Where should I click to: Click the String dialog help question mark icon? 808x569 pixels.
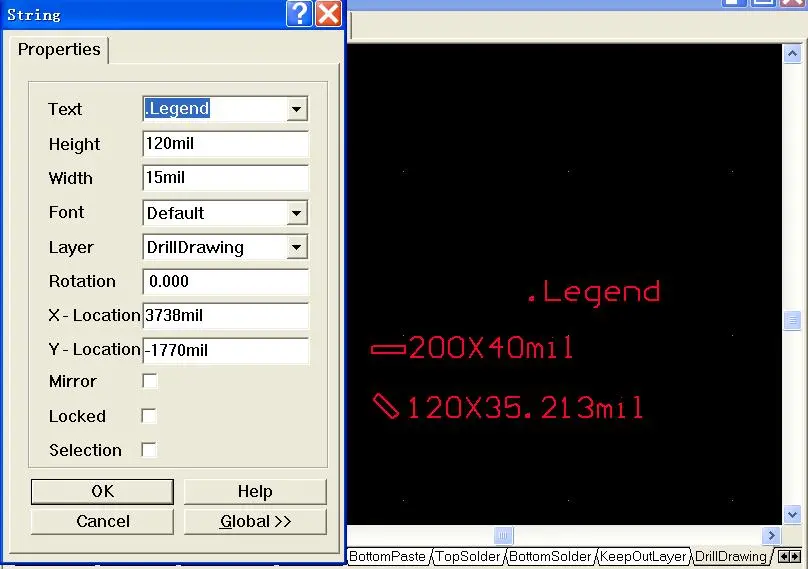click(299, 13)
